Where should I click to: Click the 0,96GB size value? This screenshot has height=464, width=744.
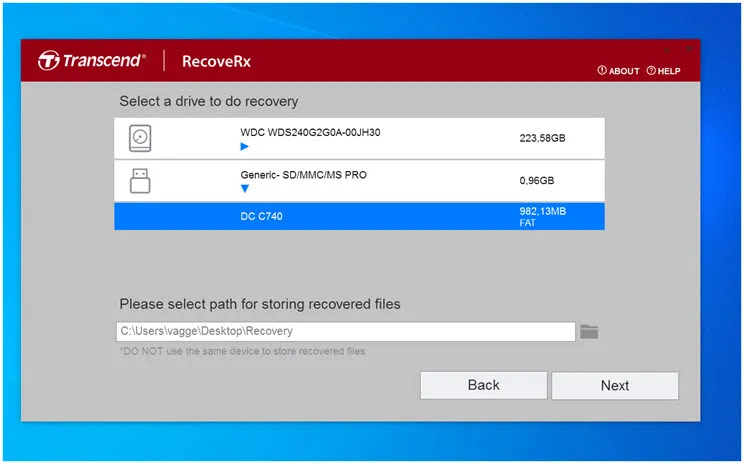coord(537,180)
